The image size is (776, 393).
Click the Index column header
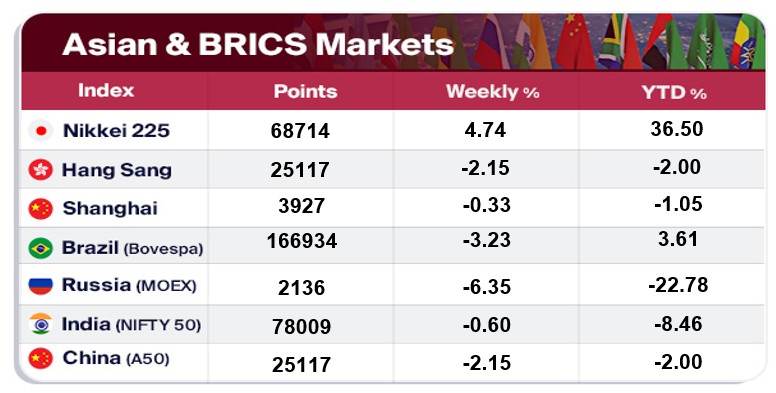coord(106,91)
